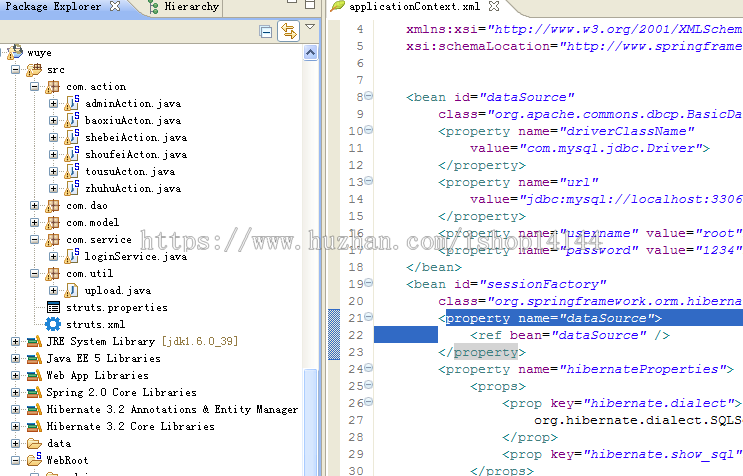Click Package Explorer scrollbar up arrow
The width and height of the screenshot is (743, 476).
tap(310, 52)
